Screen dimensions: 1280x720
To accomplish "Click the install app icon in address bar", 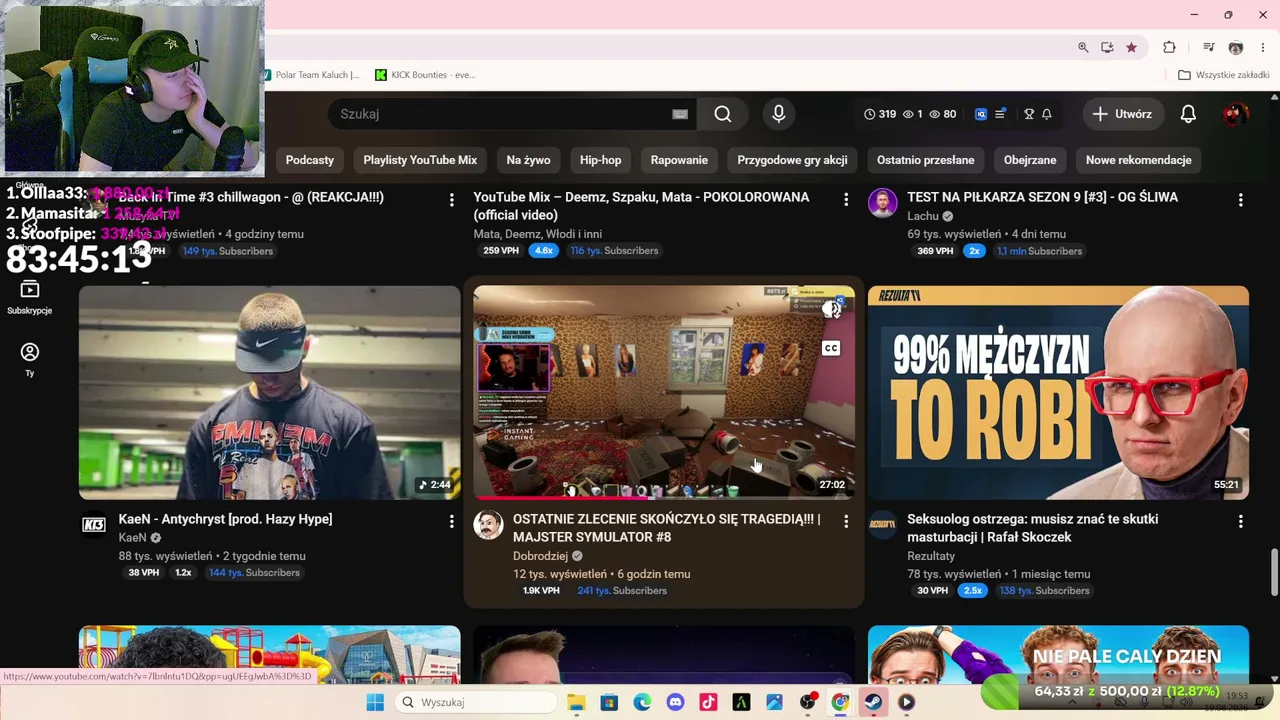I will tap(1107, 47).
